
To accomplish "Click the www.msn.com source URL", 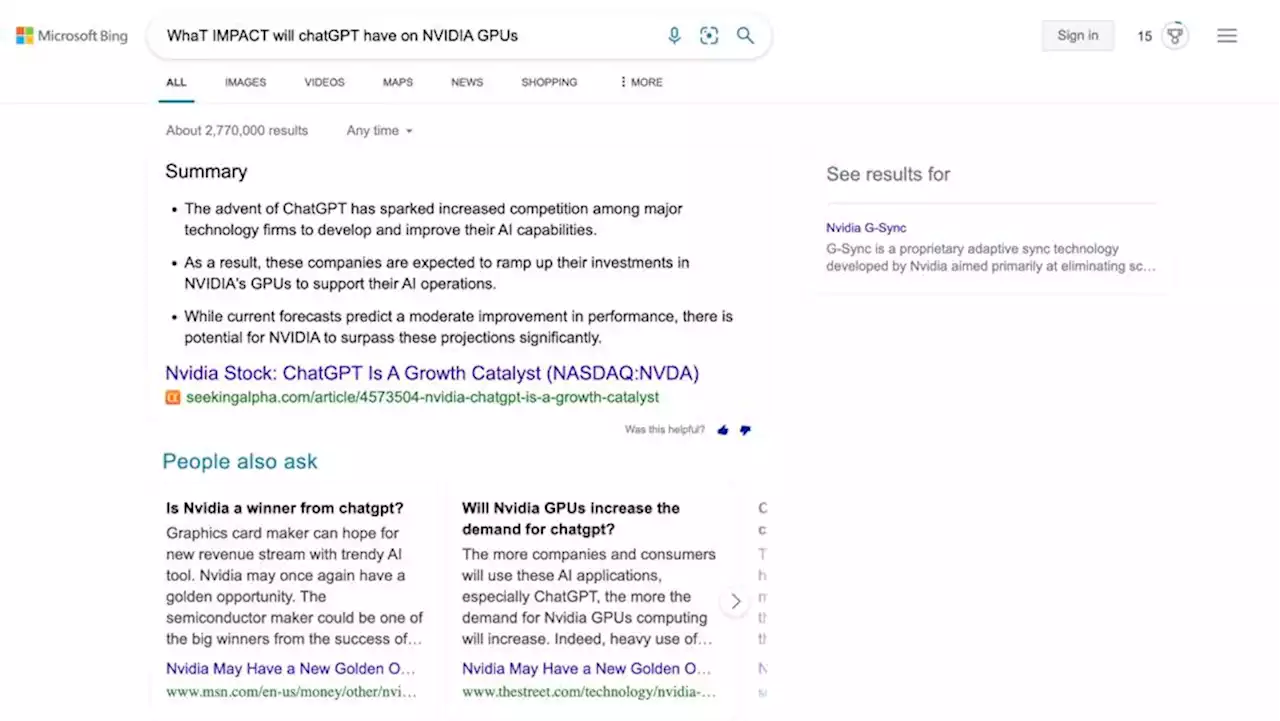I will 291,692.
